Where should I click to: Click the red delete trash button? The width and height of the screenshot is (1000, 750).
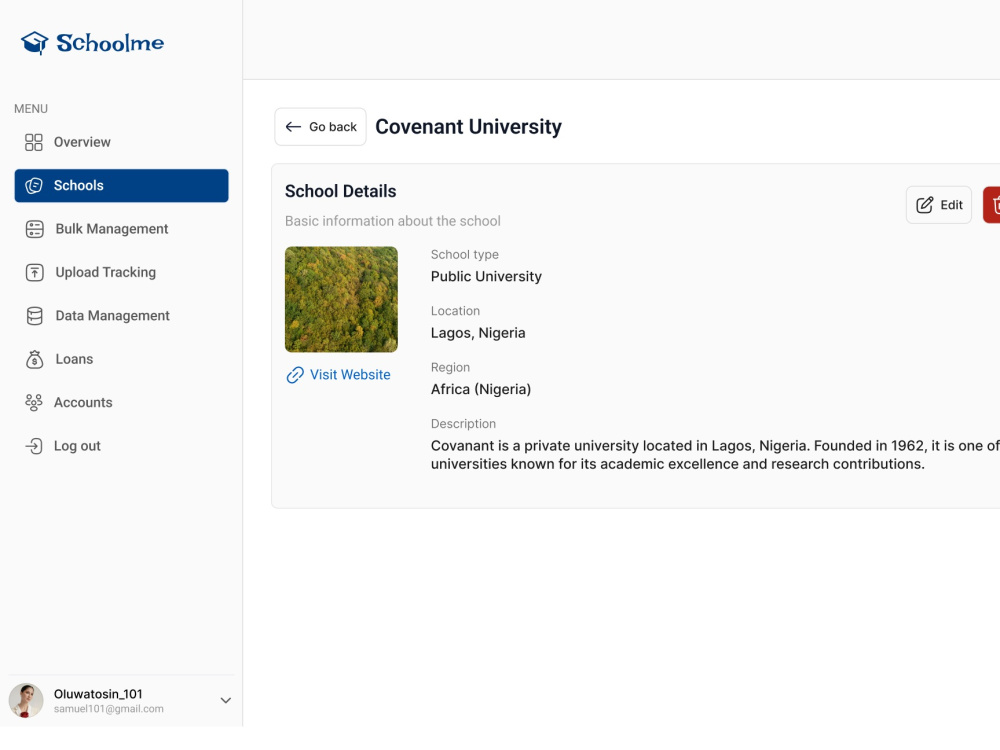click(992, 205)
